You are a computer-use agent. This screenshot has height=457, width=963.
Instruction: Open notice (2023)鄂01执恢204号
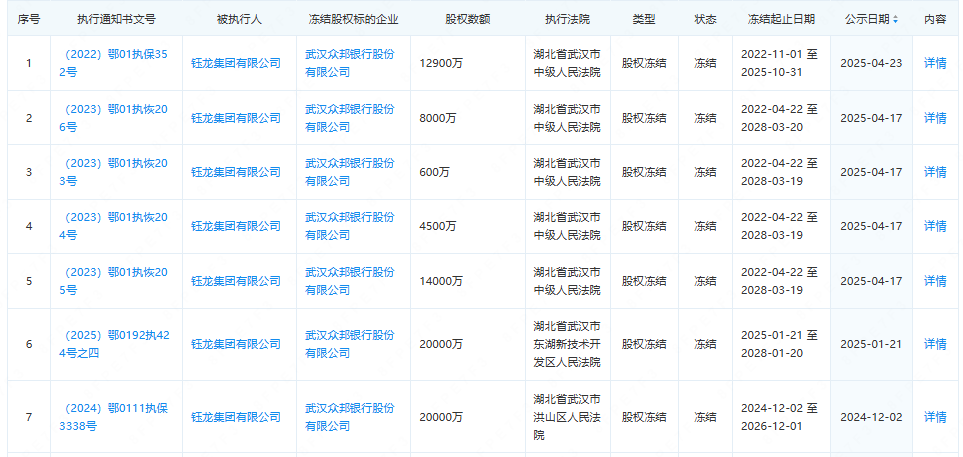click(x=114, y=226)
